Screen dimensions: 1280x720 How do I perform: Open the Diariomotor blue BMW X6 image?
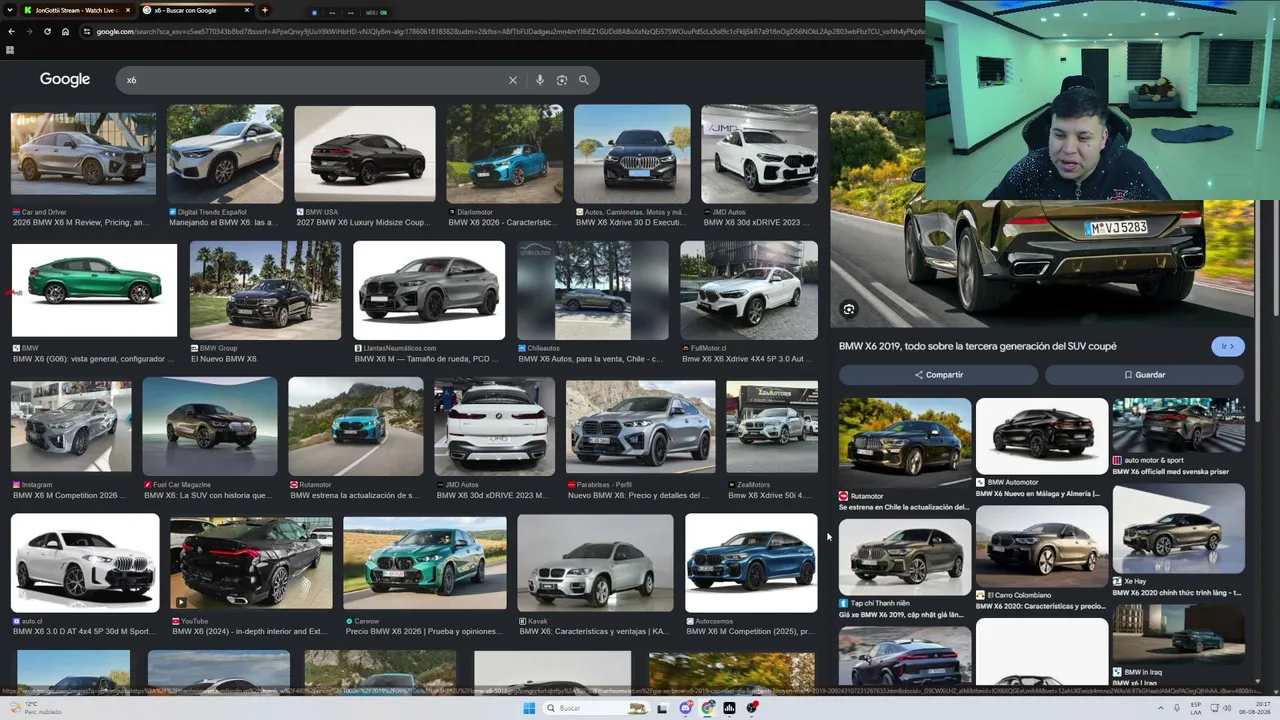(x=504, y=154)
